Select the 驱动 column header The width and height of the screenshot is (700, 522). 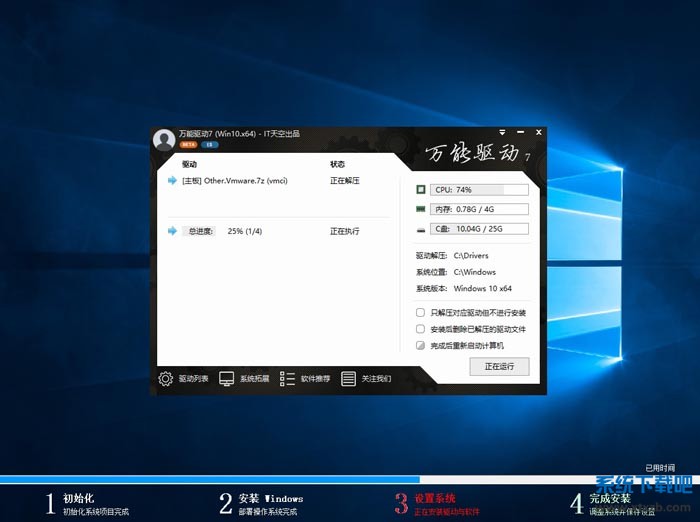tap(190, 164)
